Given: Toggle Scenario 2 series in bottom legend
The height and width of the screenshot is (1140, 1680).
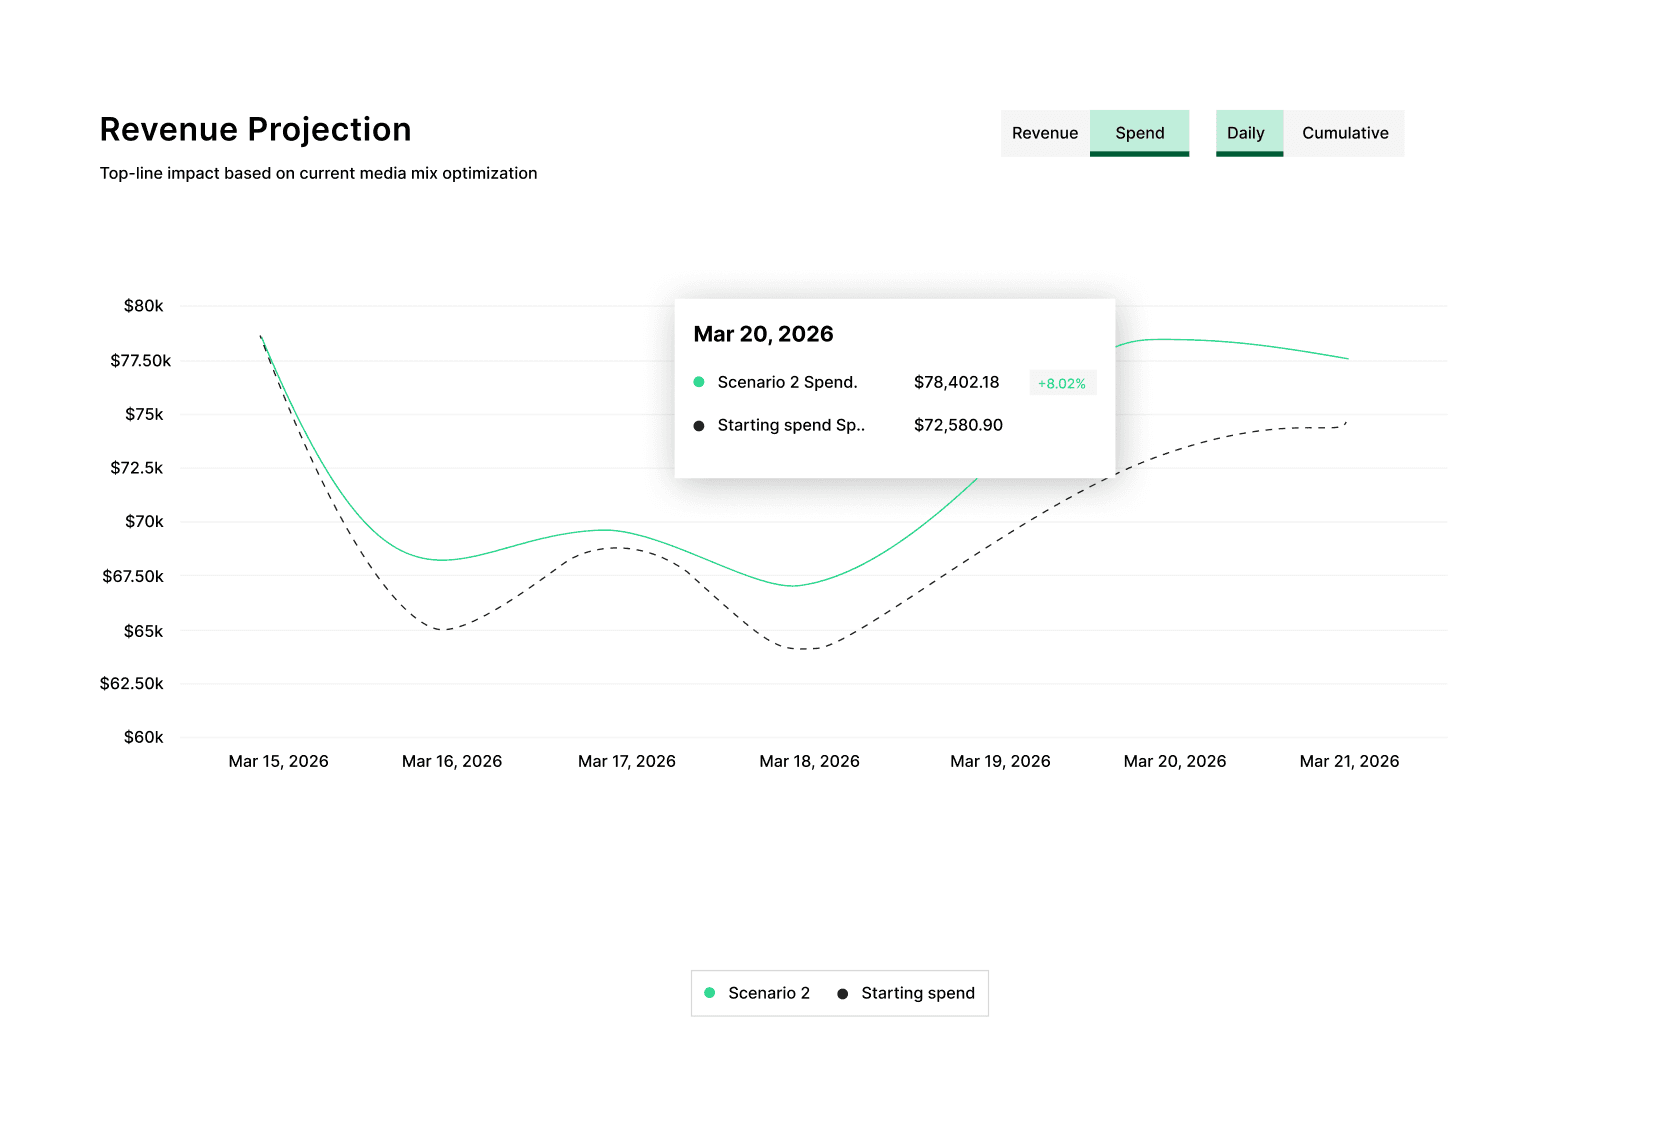Looking at the screenshot, I should pyautogui.click(x=768, y=993).
